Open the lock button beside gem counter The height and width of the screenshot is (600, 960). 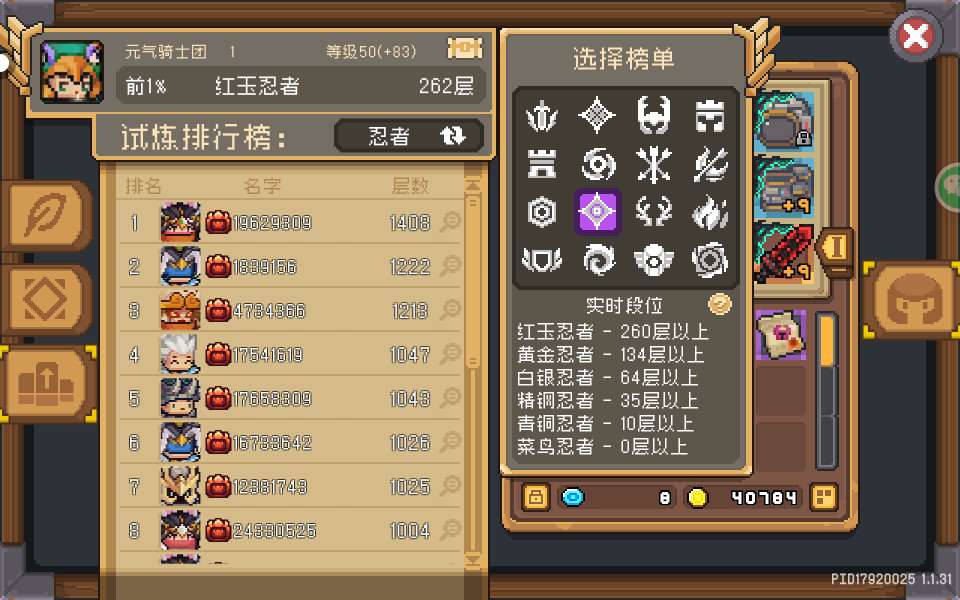[x=536, y=497]
